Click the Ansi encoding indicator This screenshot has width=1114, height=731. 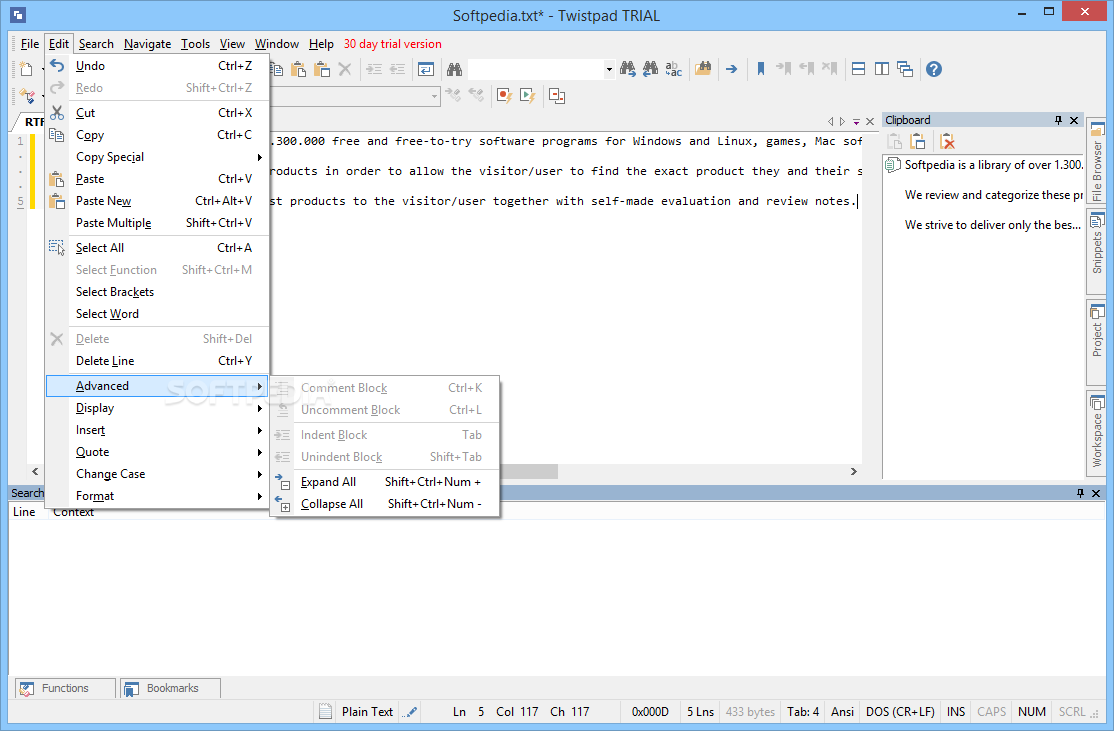coord(842,712)
